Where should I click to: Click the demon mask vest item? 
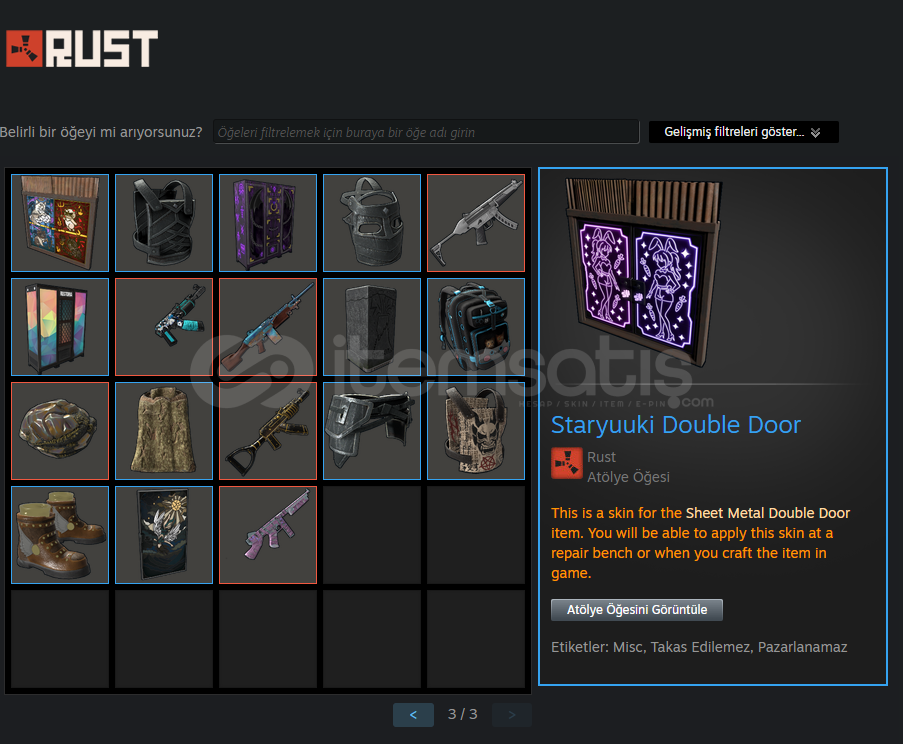pos(476,431)
